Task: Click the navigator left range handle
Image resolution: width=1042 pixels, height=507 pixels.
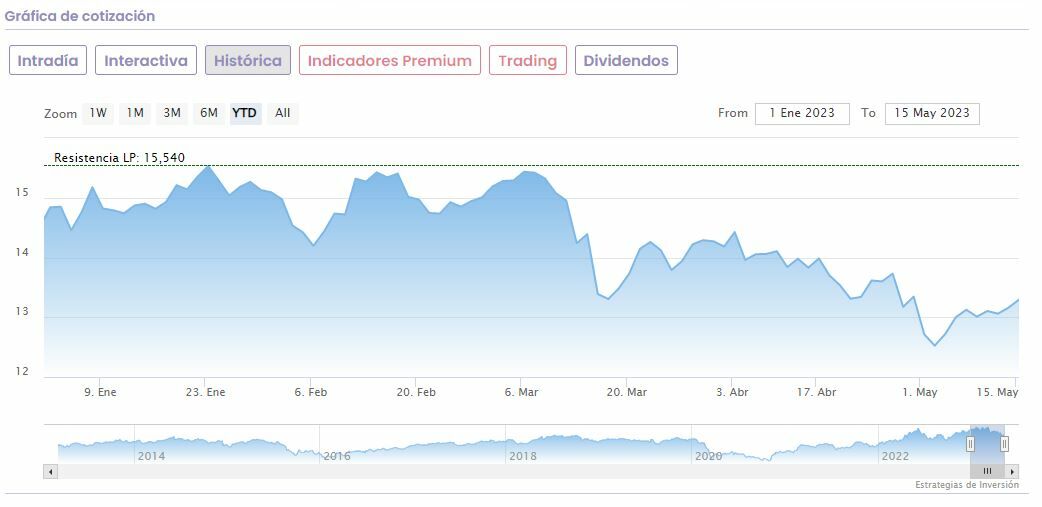Action: [970, 443]
